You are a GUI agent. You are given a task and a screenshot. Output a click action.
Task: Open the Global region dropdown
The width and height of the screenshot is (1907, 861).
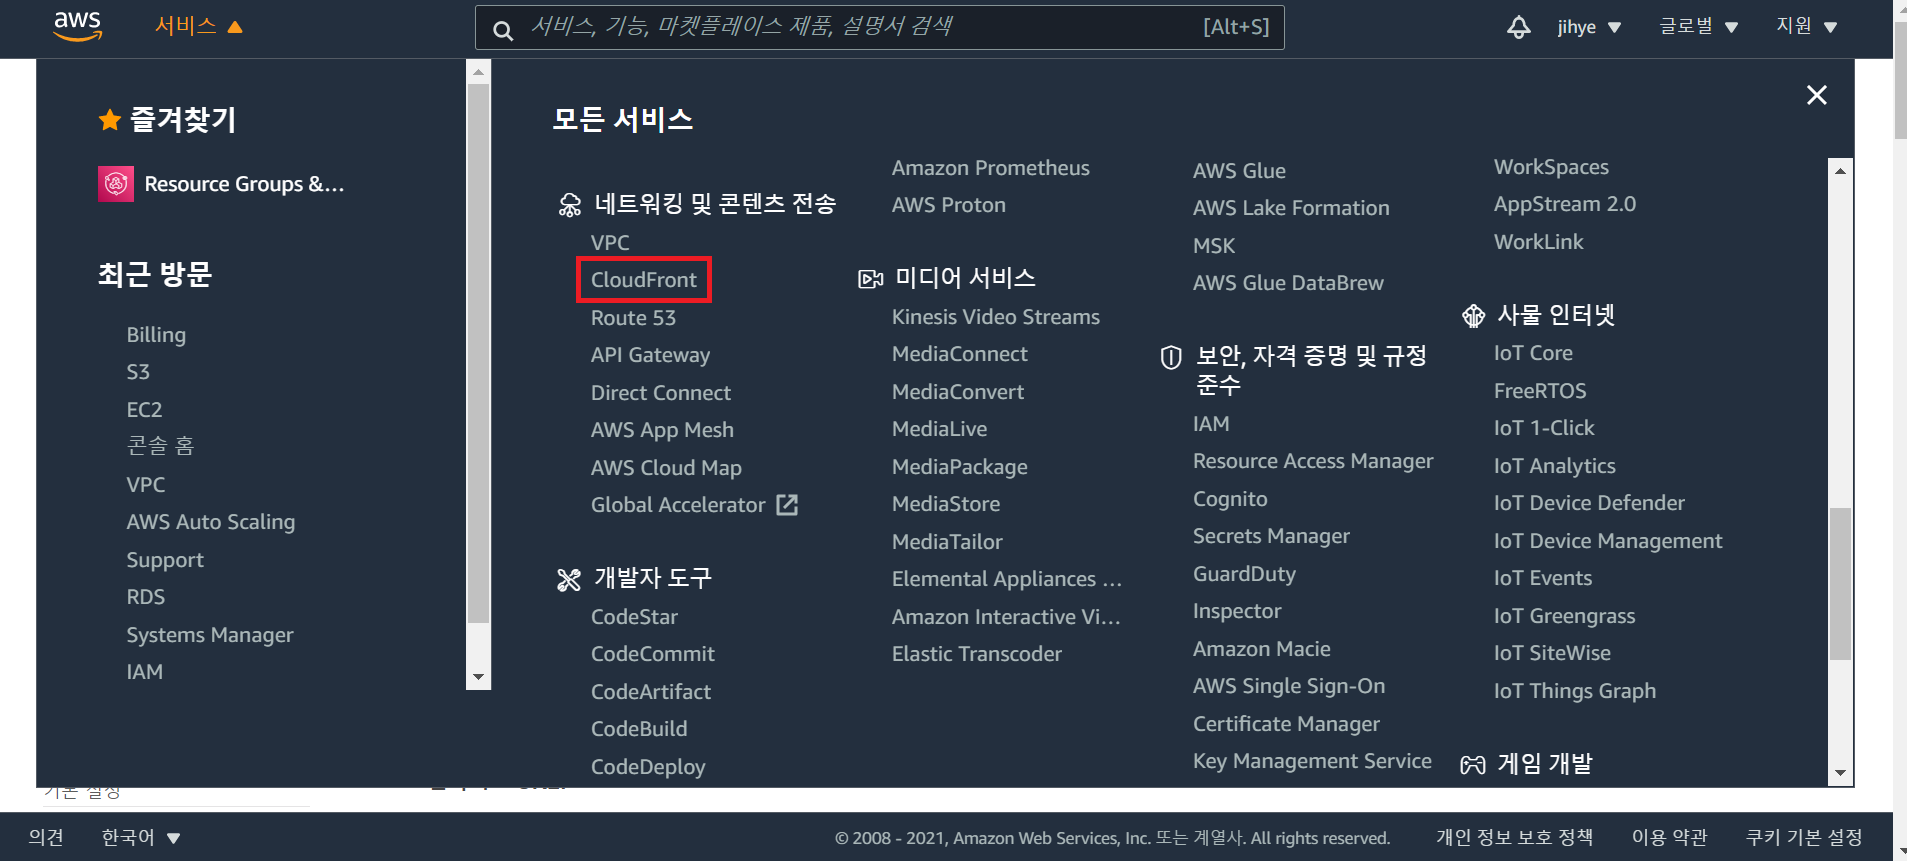[1698, 26]
